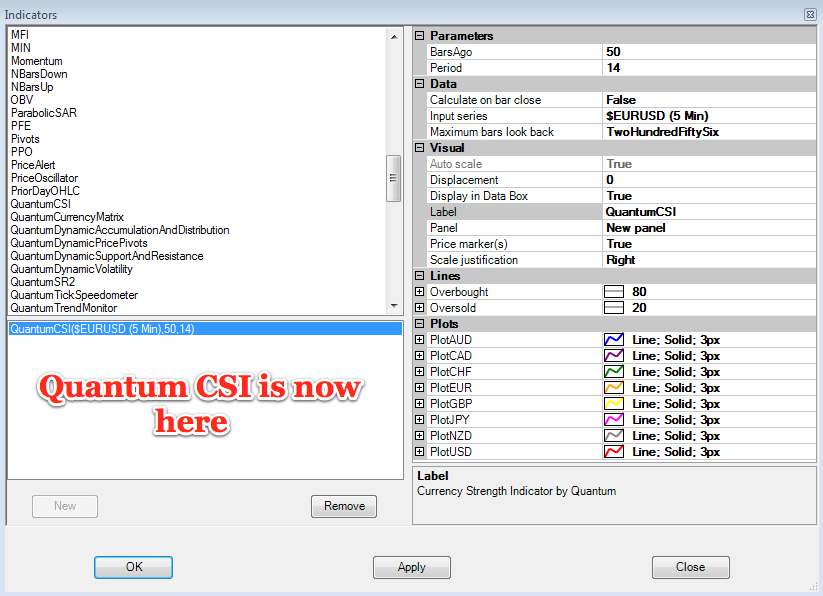Change the Price marker(s) value
The image size is (823, 596).
709,243
